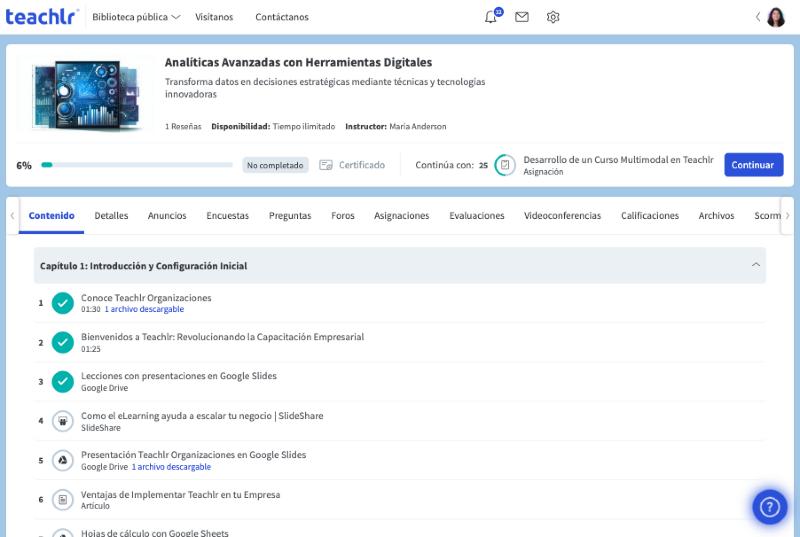Click the SlideShare icon for lesson 4

click(x=63, y=421)
